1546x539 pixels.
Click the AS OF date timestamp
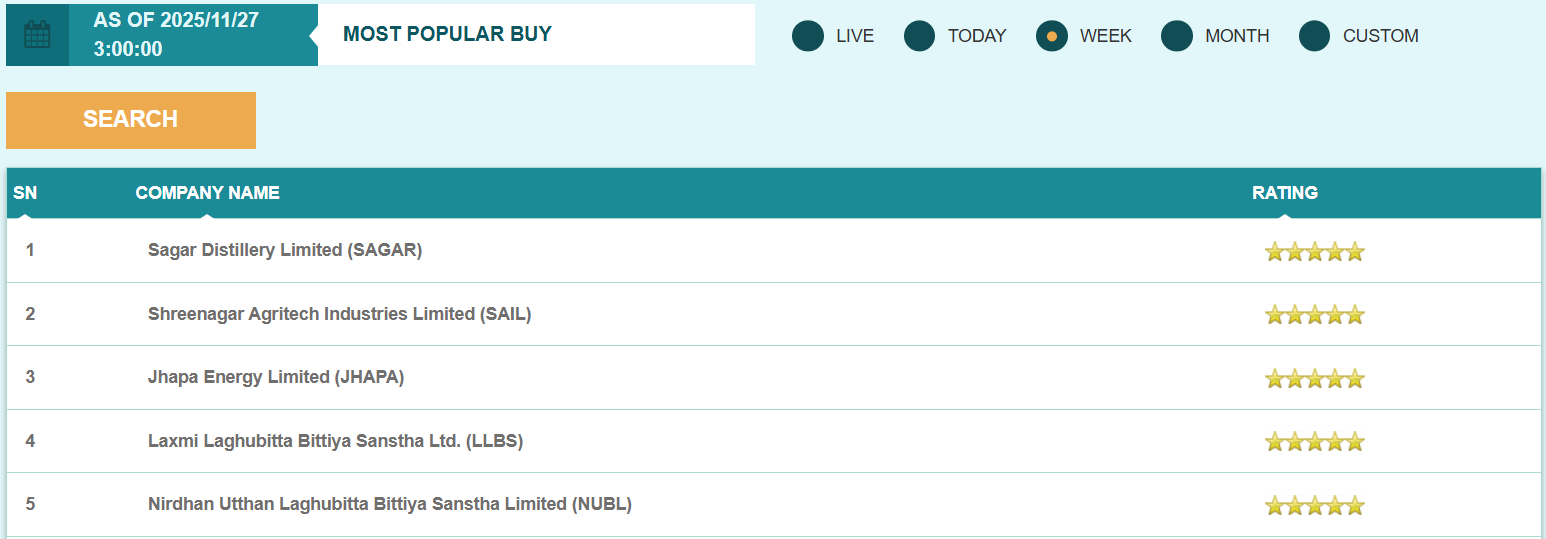176,34
